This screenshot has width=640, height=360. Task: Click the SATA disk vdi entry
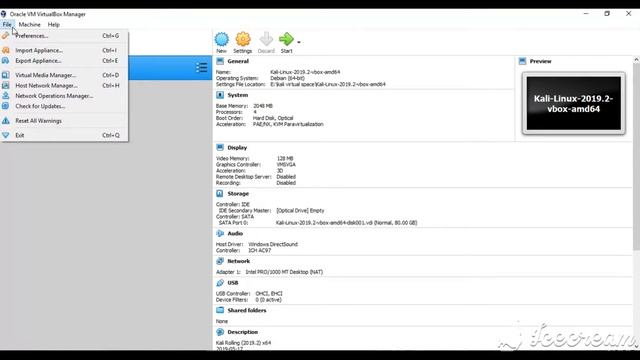click(x=347, y=223)
